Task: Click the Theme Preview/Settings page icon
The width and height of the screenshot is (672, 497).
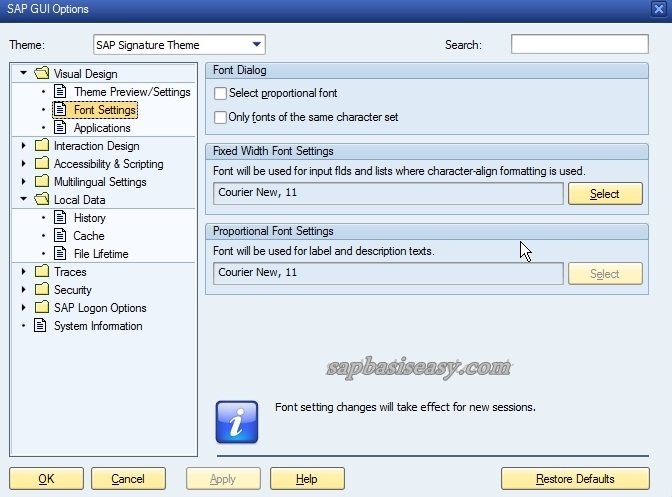Action: (x=61, y=92)
